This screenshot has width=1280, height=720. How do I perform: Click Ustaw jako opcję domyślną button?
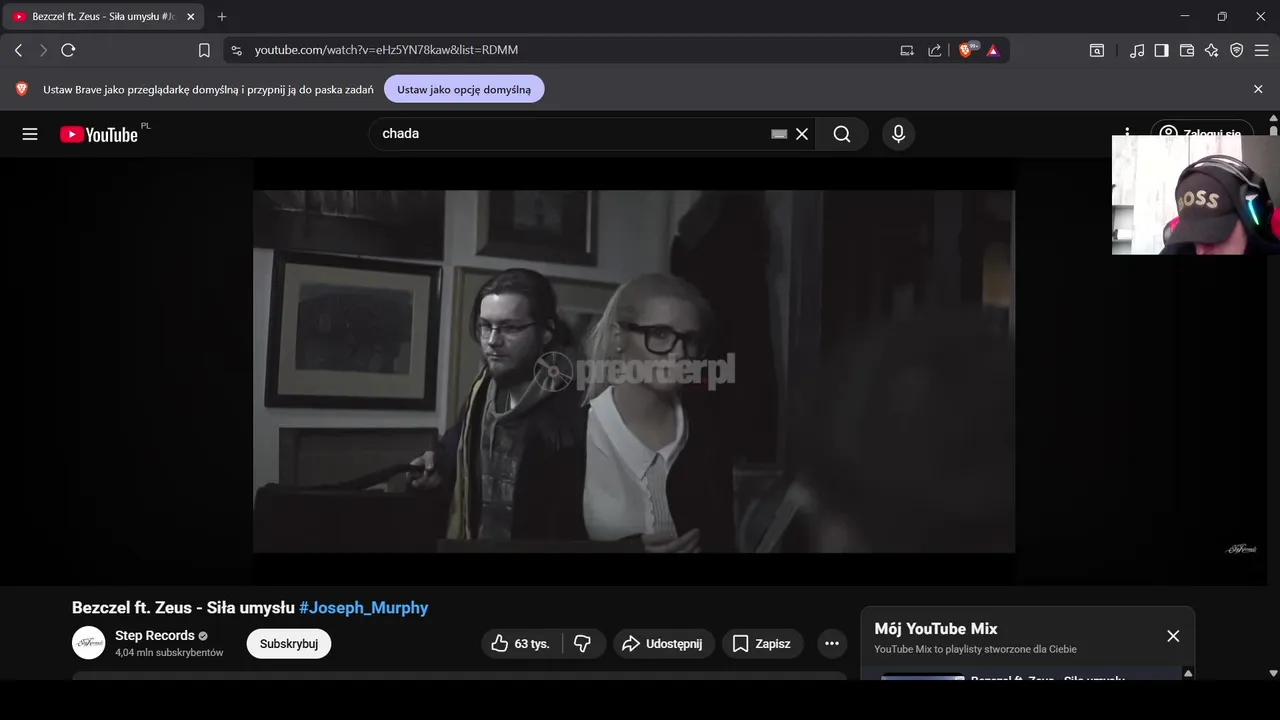tap(464, 89)
